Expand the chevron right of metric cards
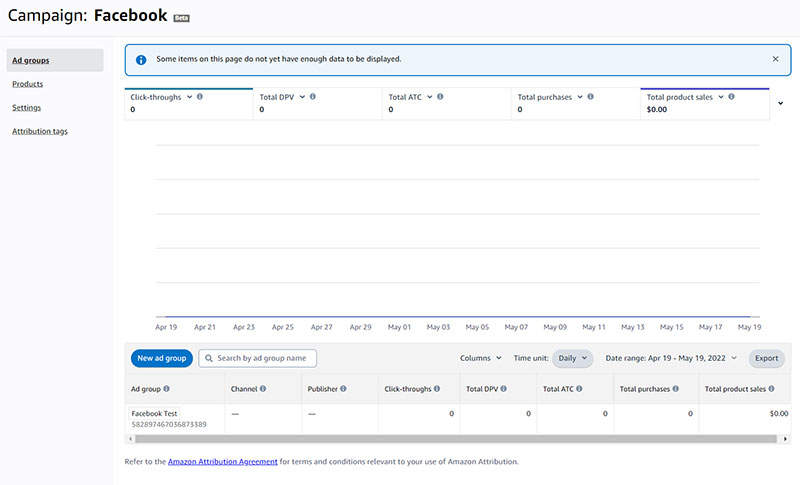This screenshot has width=800, height=485. pos(780,103)
